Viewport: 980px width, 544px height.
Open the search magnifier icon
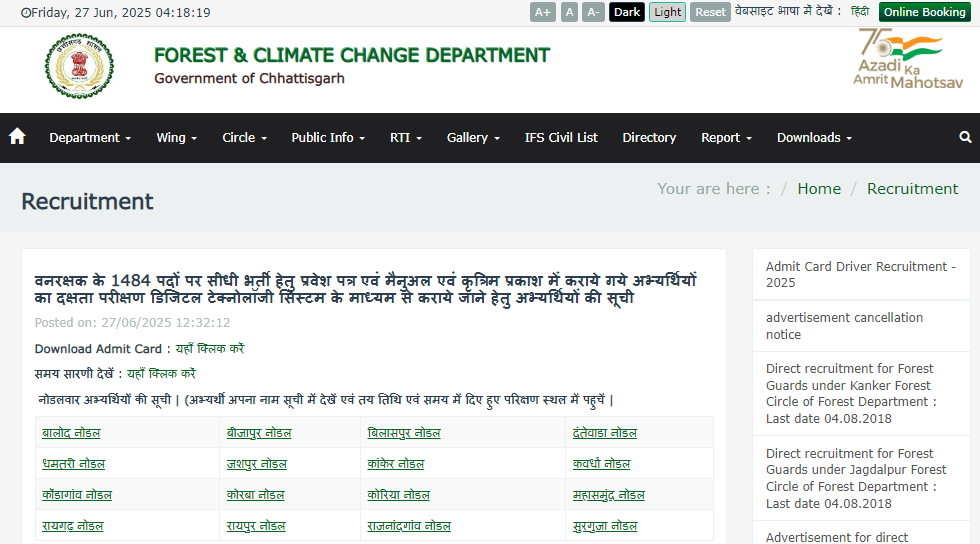coord(965,137)
